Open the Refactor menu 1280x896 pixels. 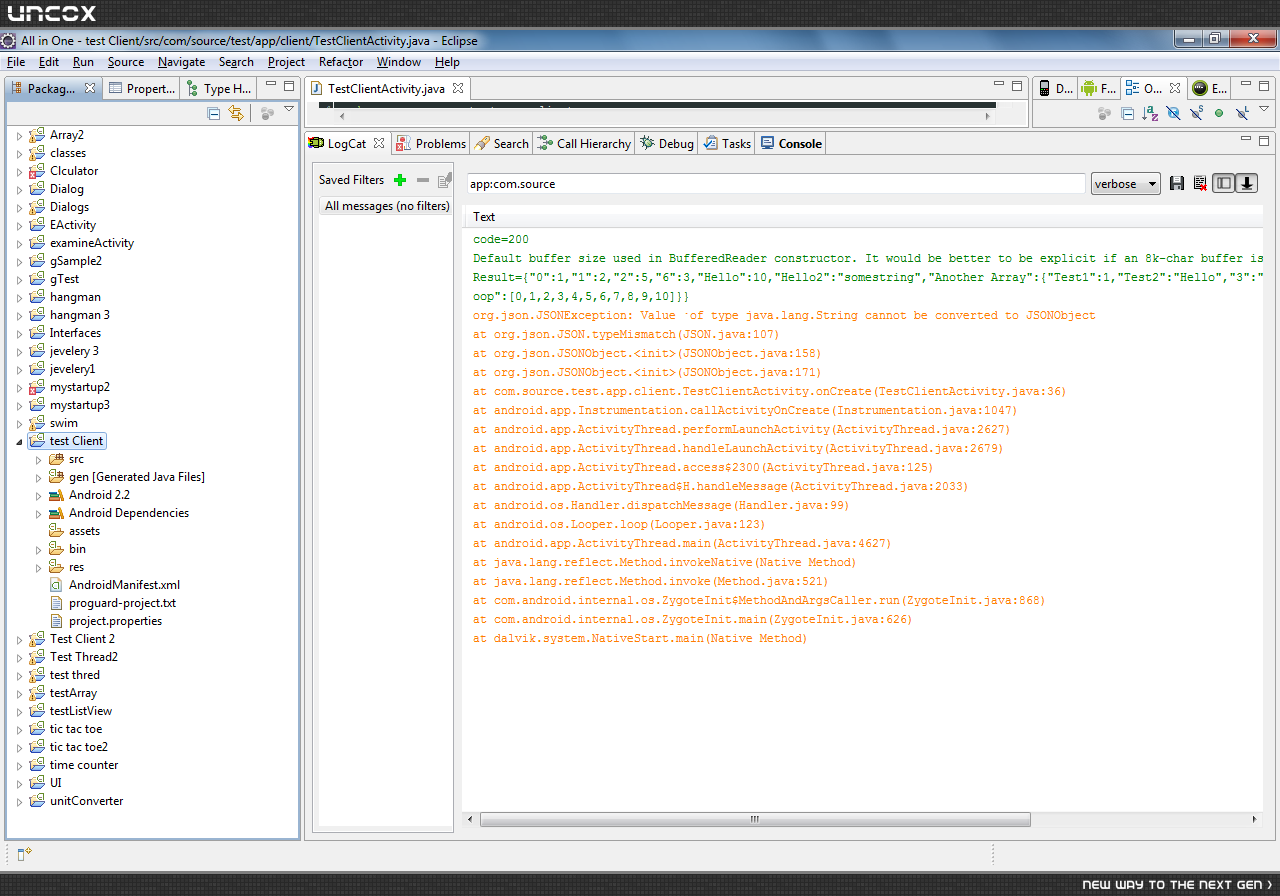341,62
